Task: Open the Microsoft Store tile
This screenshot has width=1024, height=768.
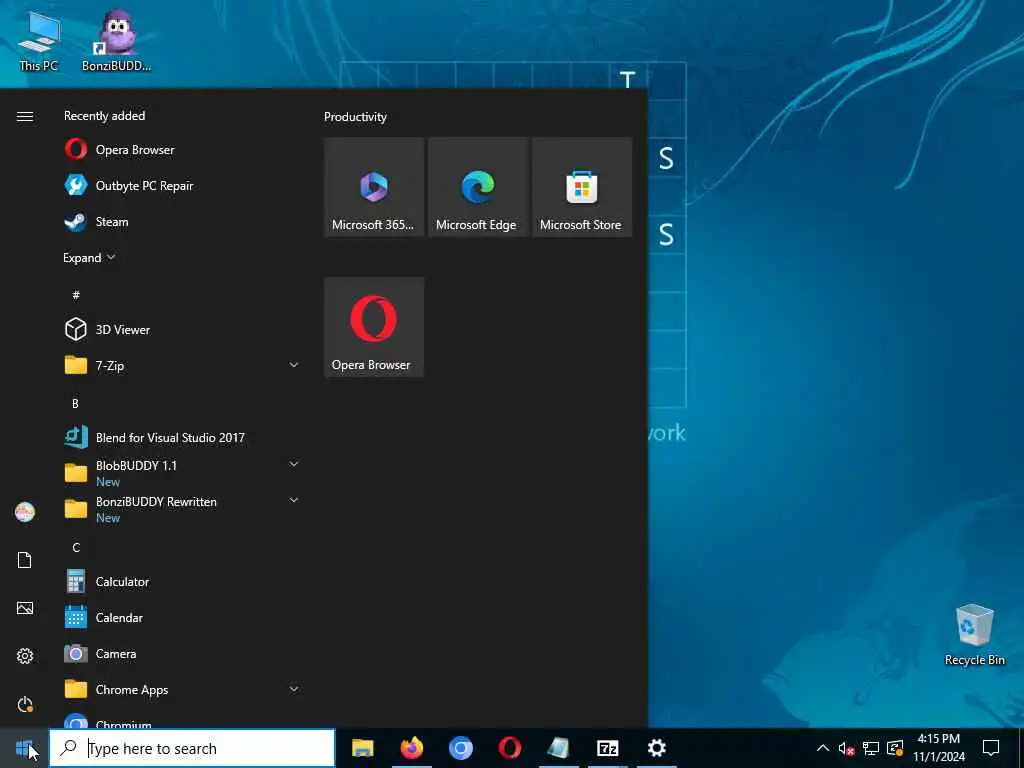Action: click(x=582, y=187)
